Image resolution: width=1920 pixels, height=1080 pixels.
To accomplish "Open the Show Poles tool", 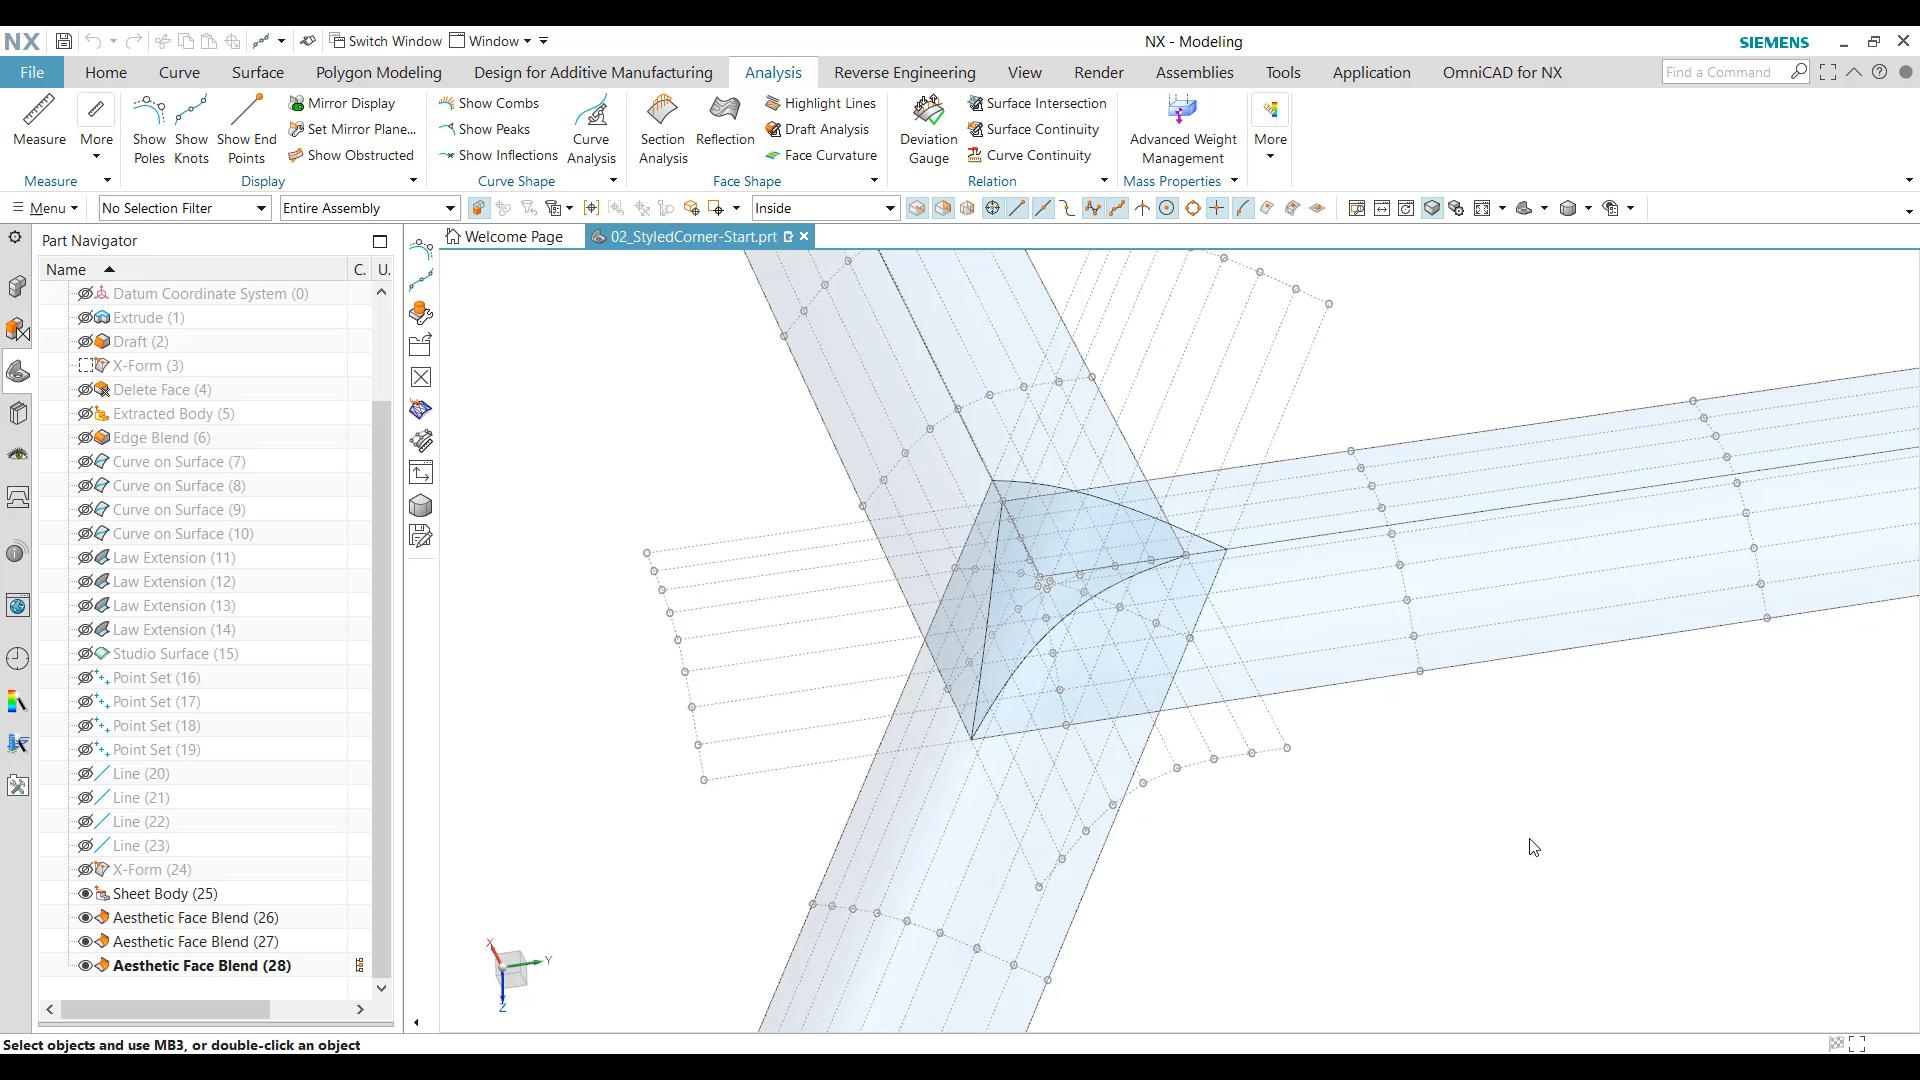I will [x=149, y=111].
